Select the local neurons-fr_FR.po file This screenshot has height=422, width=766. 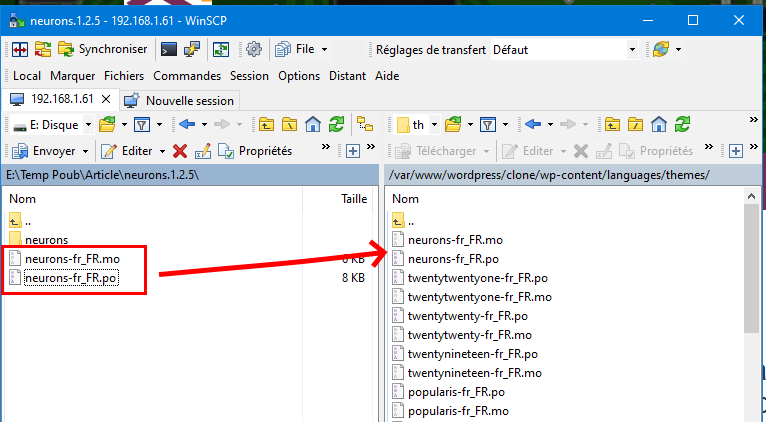(x=71, y=278)
